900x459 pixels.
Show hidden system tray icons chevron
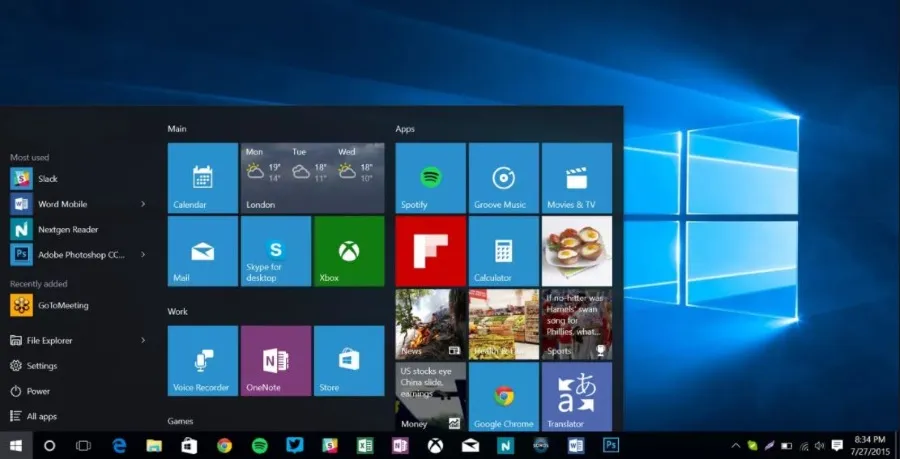tap(735, 446)
